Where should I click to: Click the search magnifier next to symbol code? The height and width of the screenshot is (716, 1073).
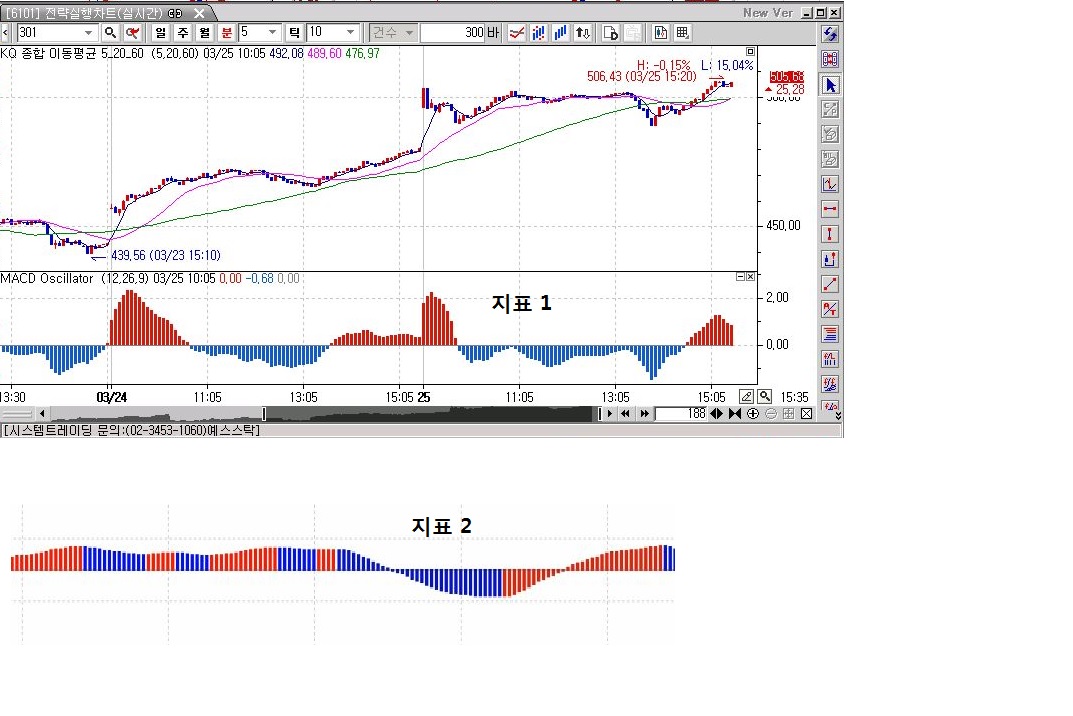[x=111, y=32]
